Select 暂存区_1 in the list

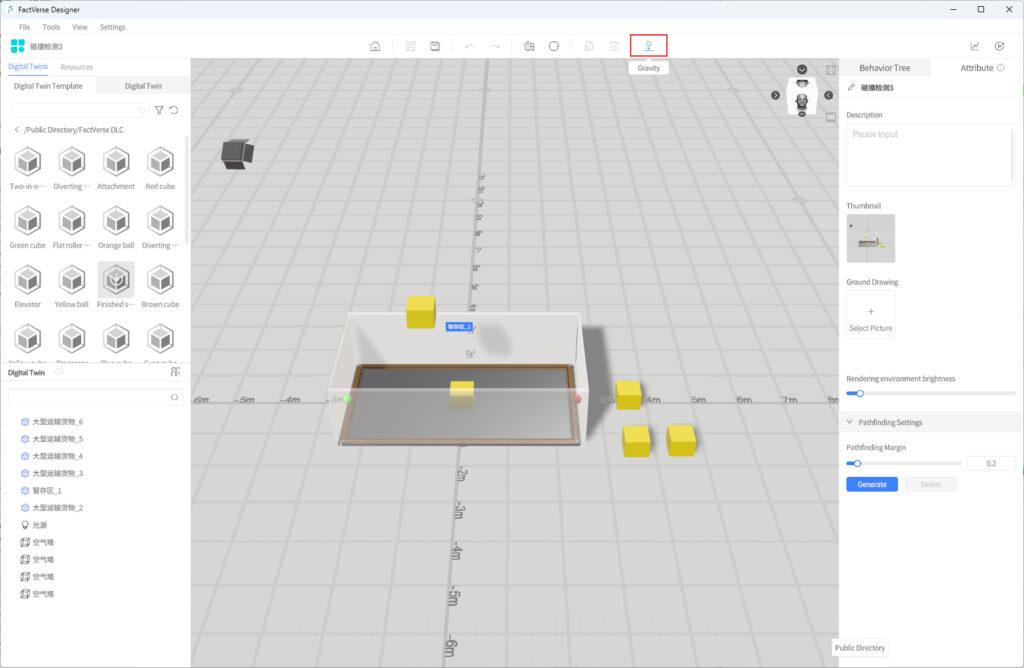click(47, 490)
